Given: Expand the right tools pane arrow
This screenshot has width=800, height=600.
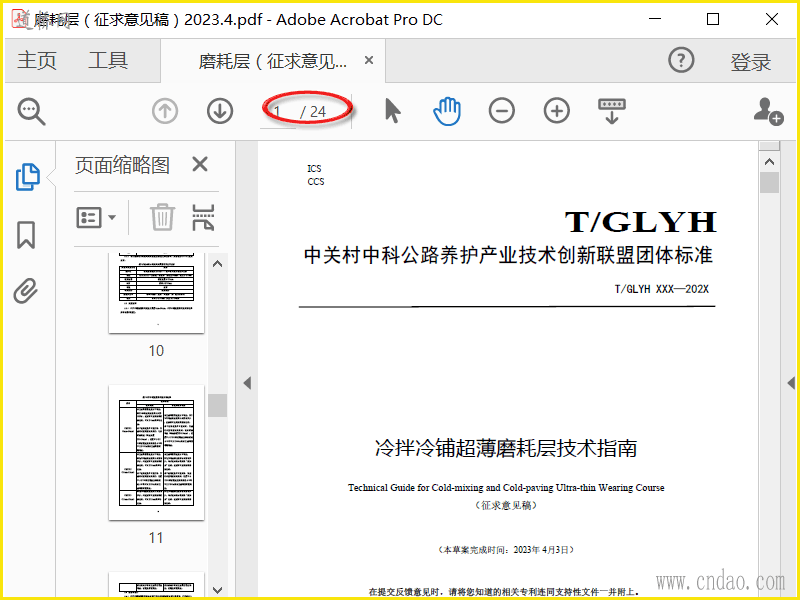Looking at the screenshot, I should click(791, 383).
